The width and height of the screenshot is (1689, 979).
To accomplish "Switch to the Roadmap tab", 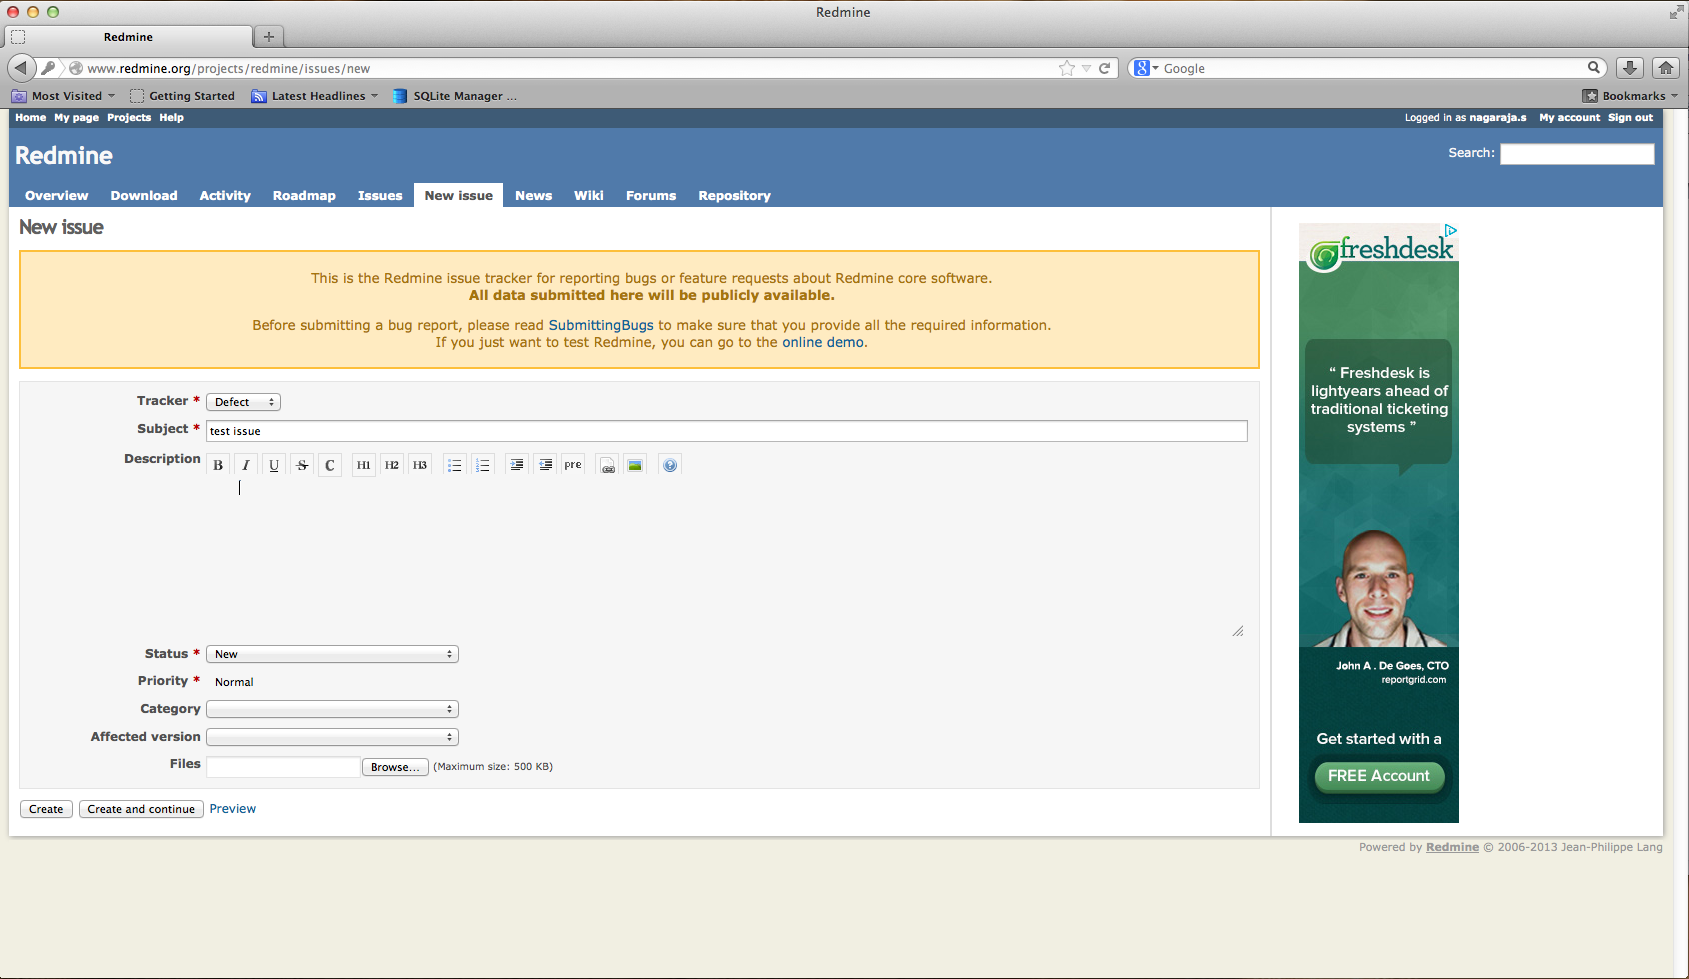I will tap(304, 196).
